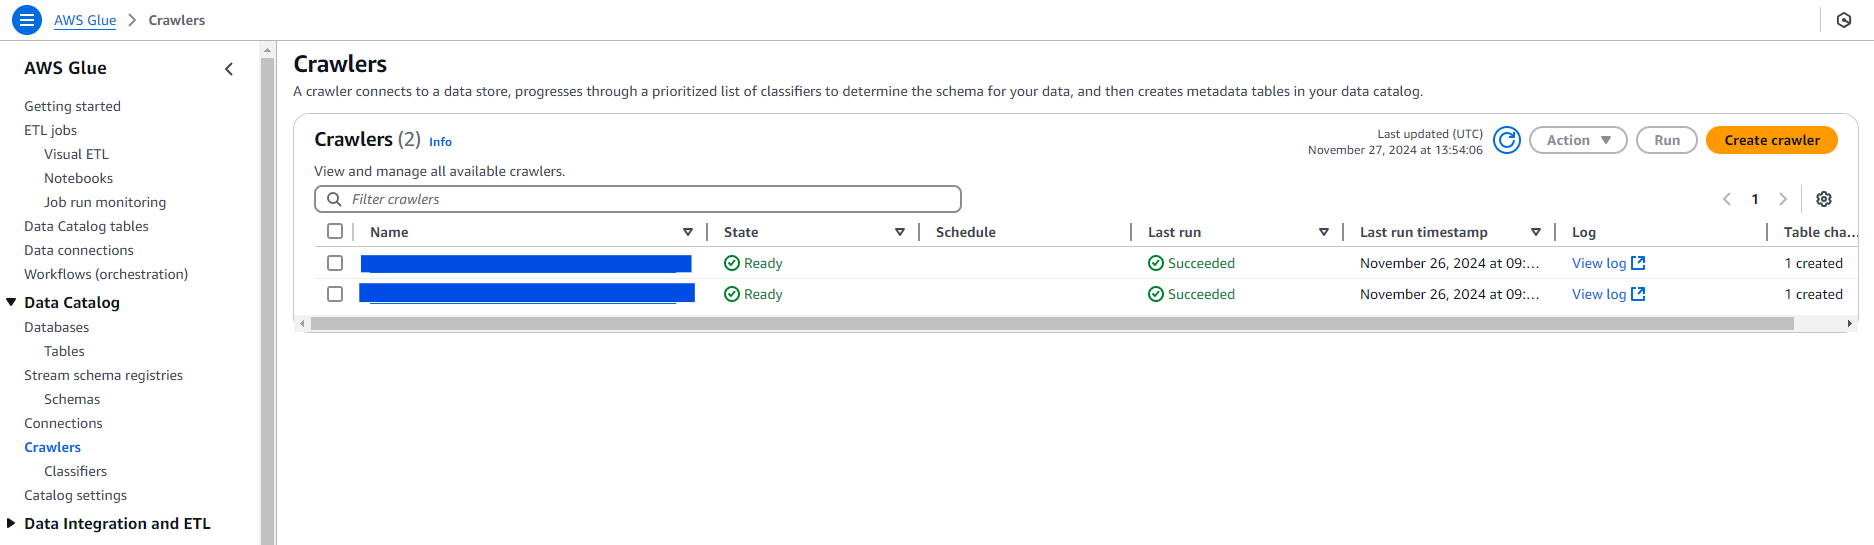The width and height of the screenshot is (1874, 545).
Task: Click the sidebar vertical scrollbar
Action: [x=267, y=300]
